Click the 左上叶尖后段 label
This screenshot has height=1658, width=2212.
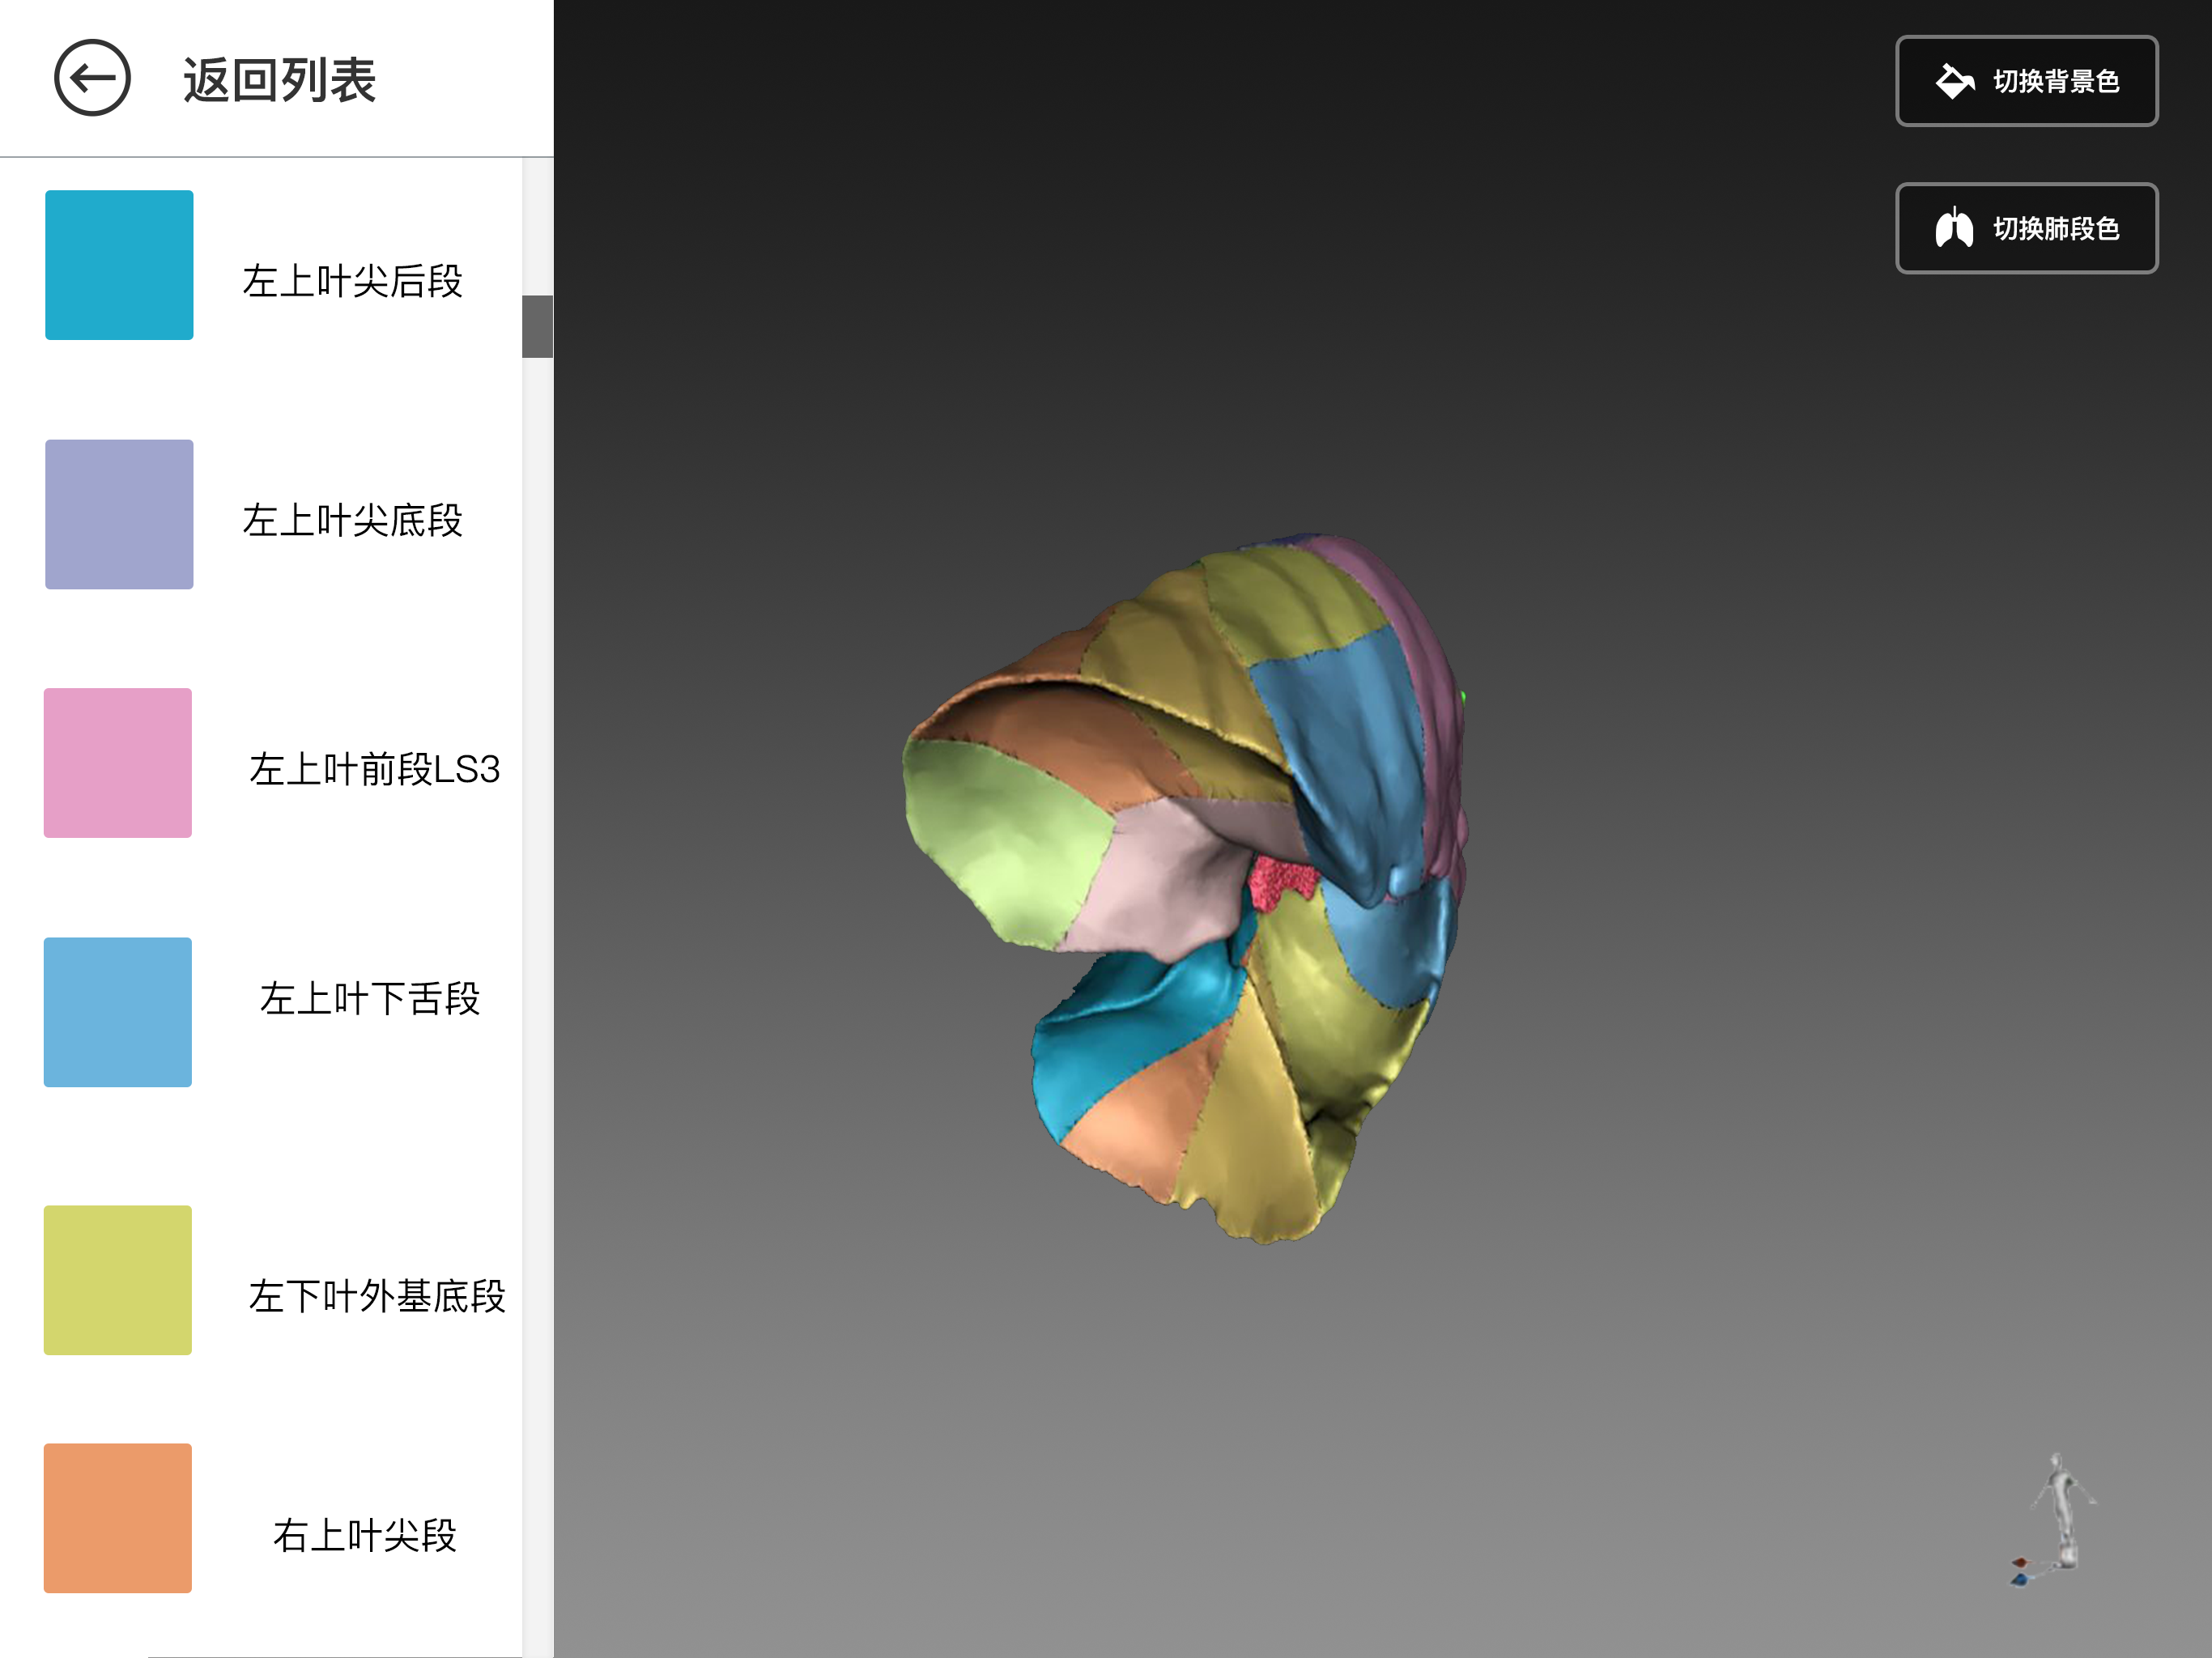coord(353,281)
